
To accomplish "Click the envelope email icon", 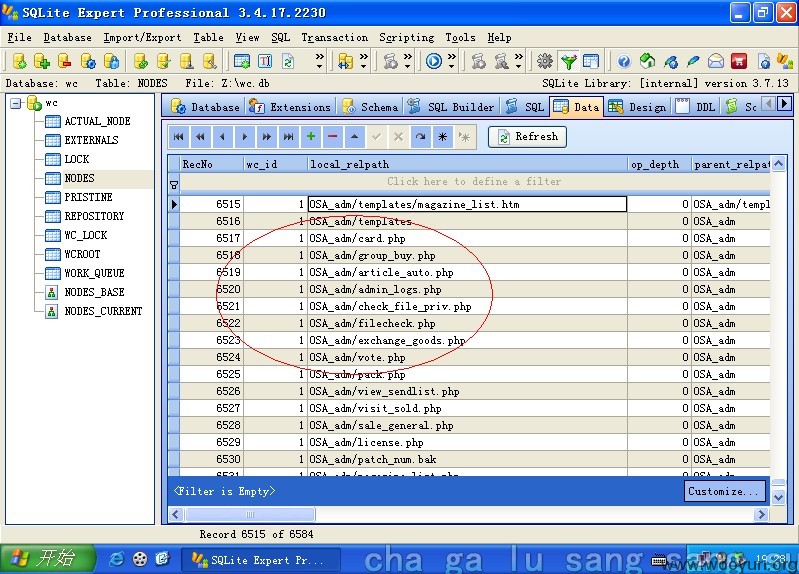I will point(716,61).
